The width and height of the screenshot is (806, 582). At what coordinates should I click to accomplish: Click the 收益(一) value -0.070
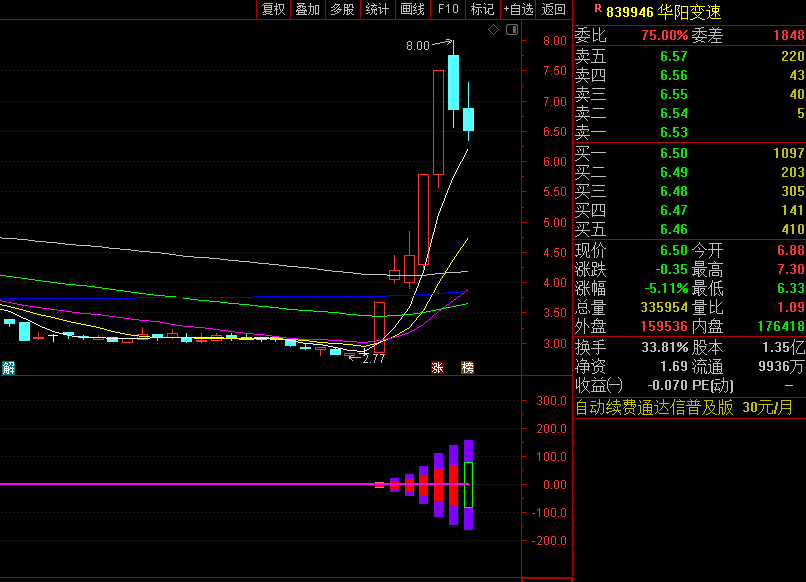point(667,386)
